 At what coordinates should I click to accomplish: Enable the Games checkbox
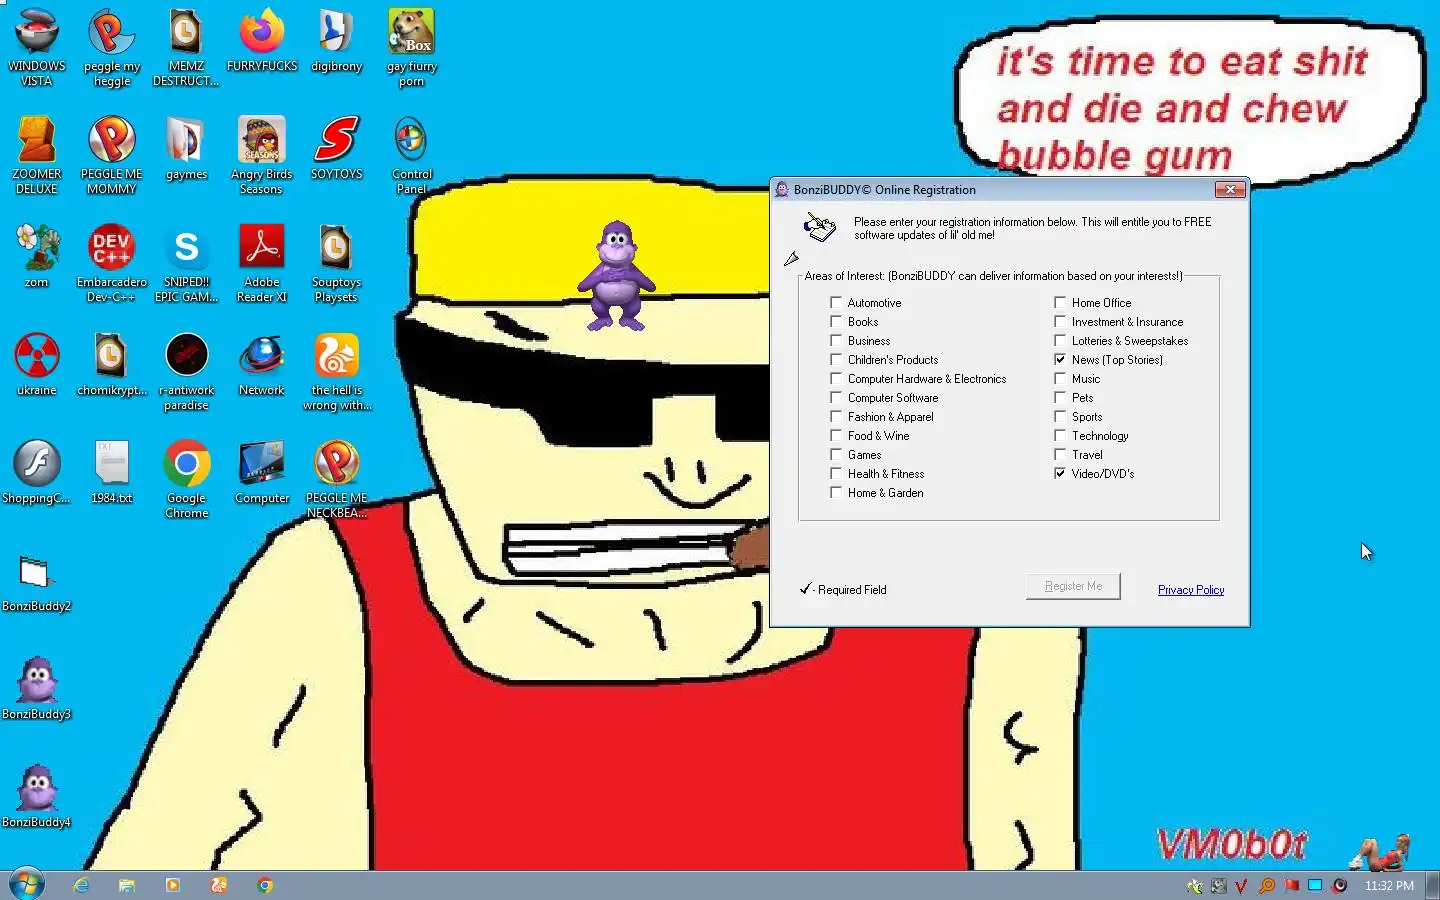[x=836, y=454]
